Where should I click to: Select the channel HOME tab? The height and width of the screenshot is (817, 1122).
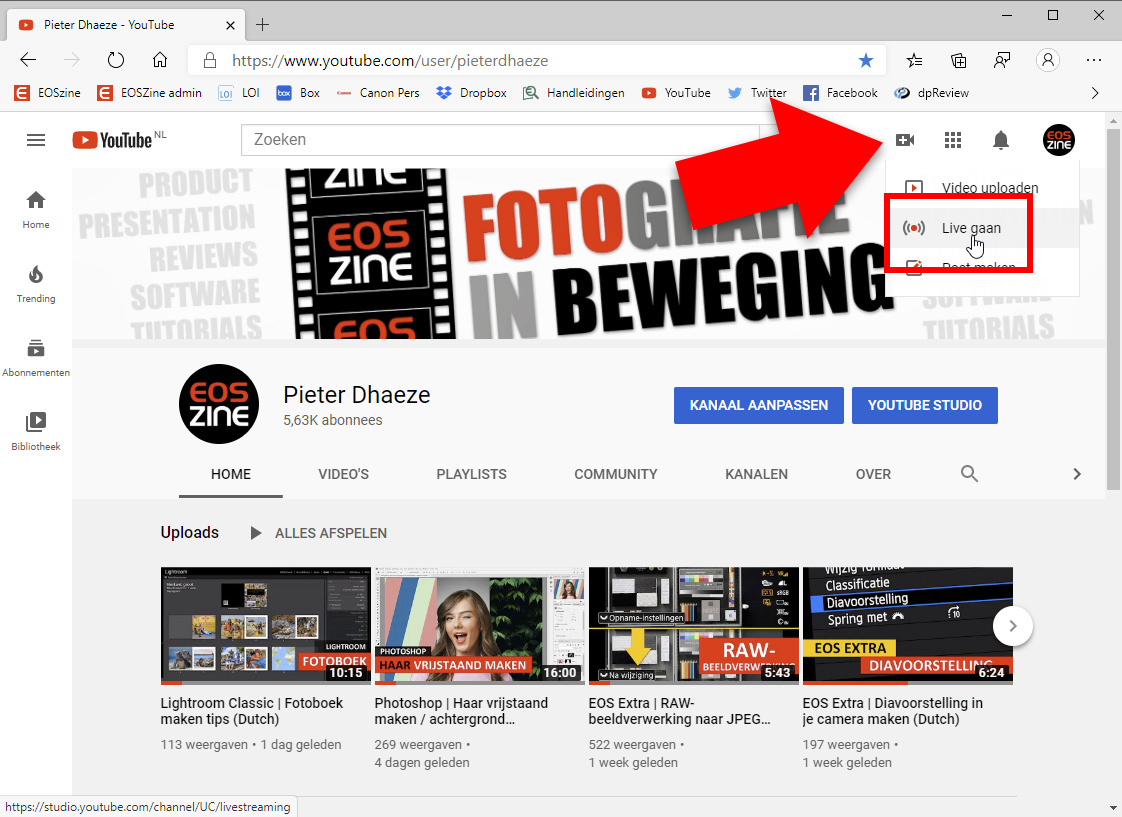230,474
